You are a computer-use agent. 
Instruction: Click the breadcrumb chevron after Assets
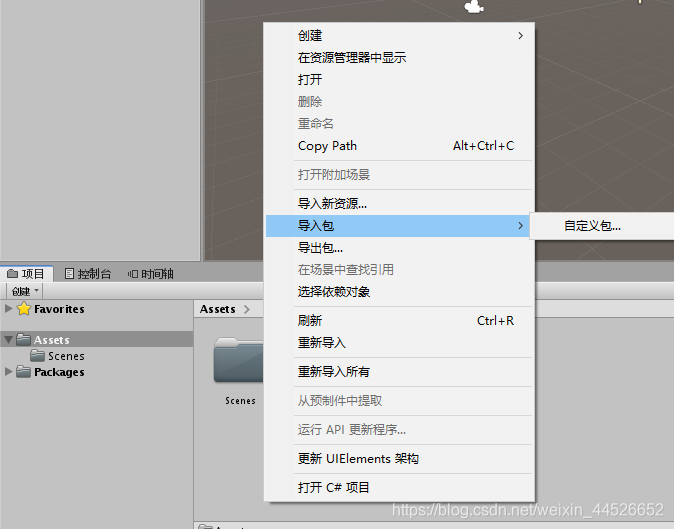click(247, 309)
